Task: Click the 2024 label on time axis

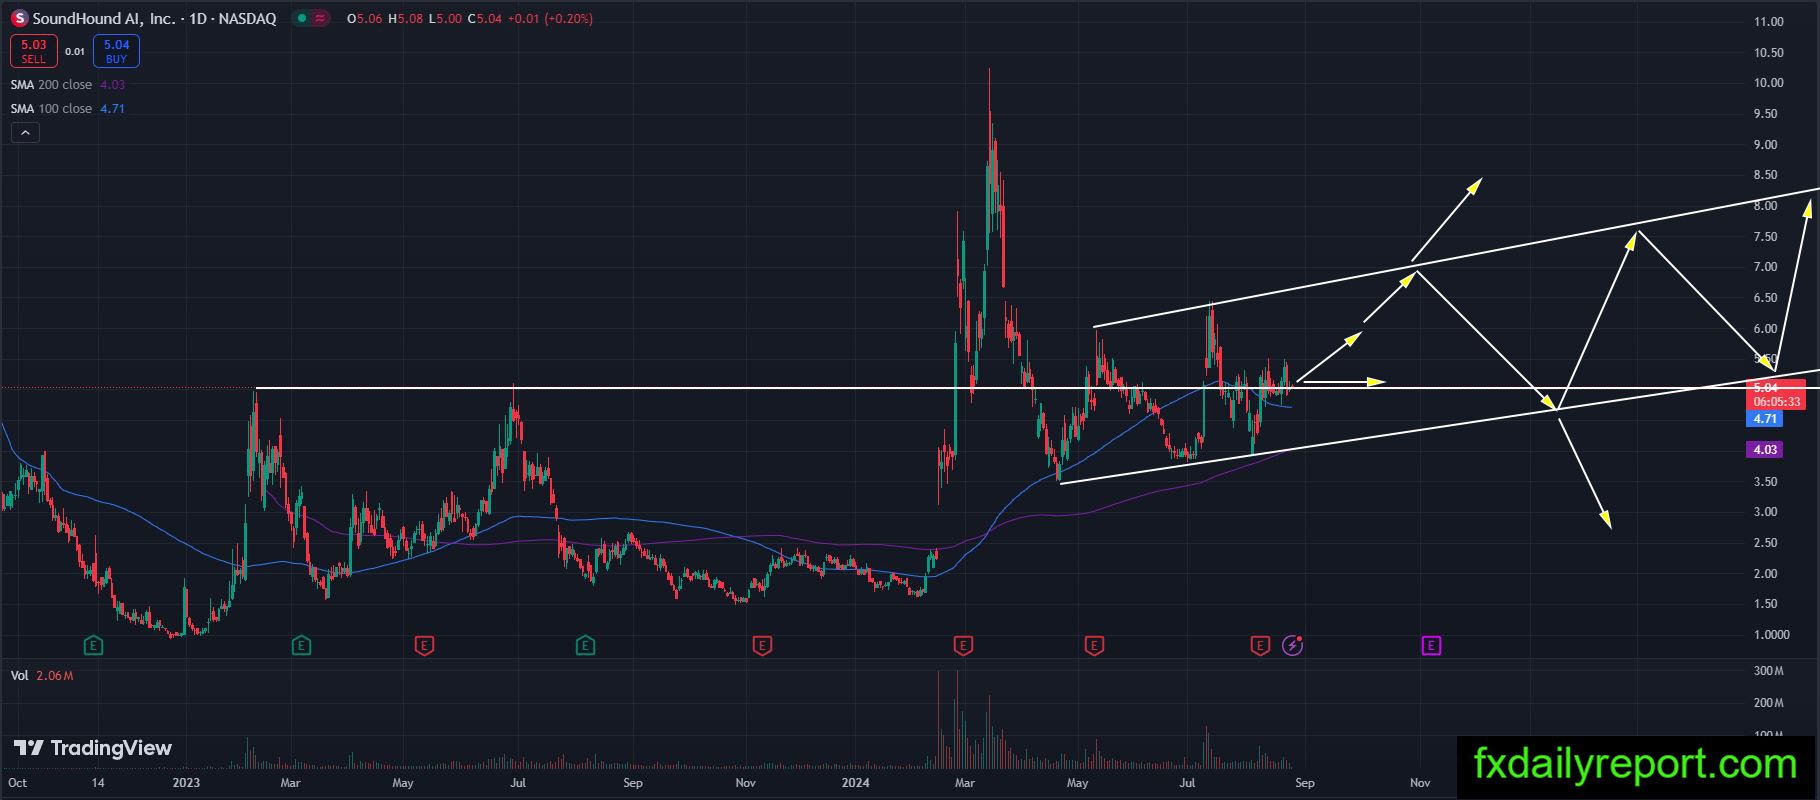Action: pos(856,783)
